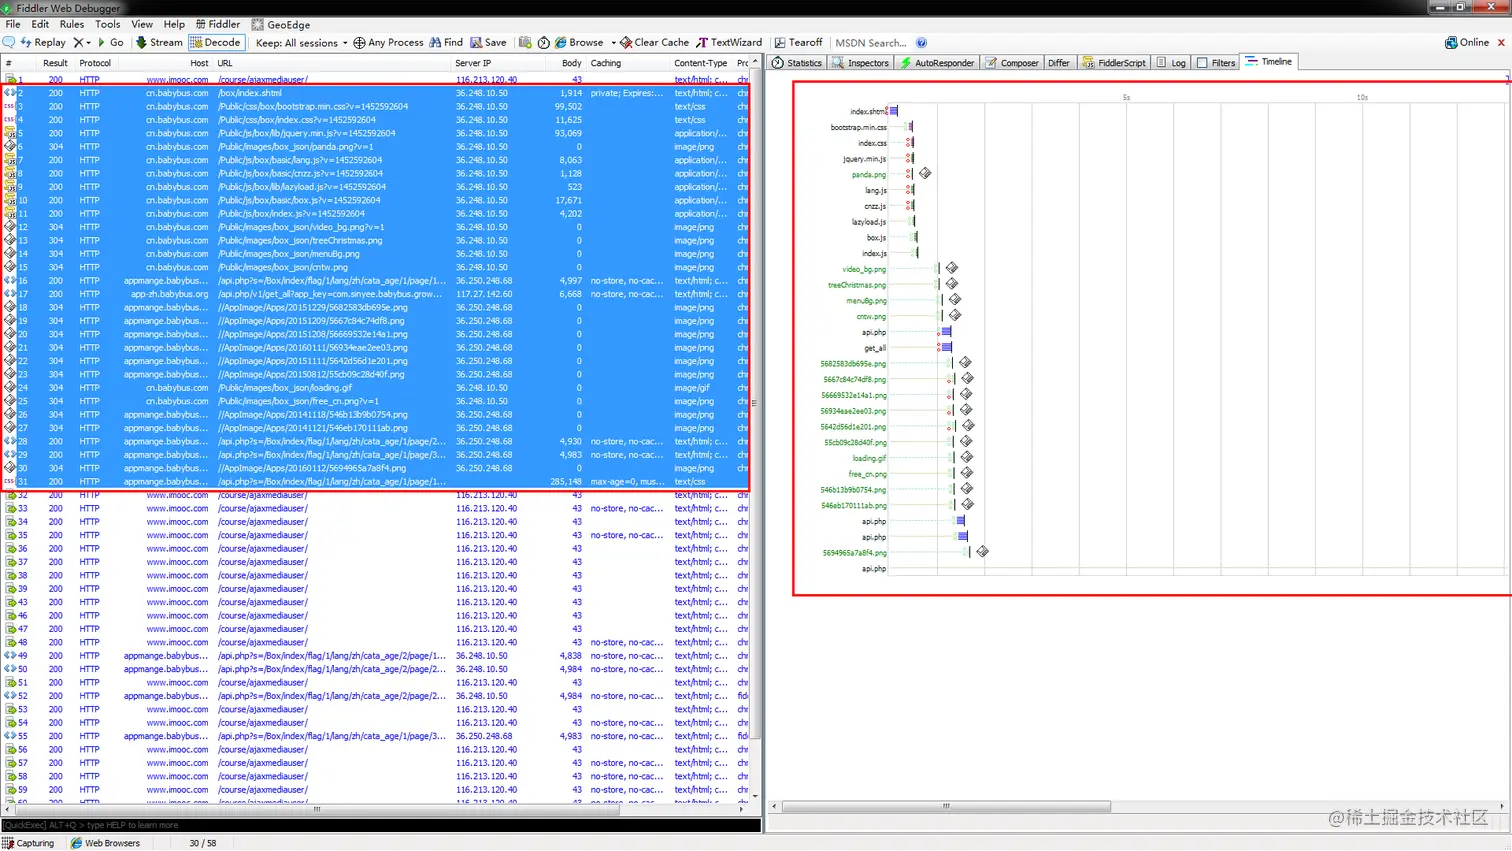This screenshot has width=1512, height=851.
Task: Toggle the Decode button
Action: point(215,43)
